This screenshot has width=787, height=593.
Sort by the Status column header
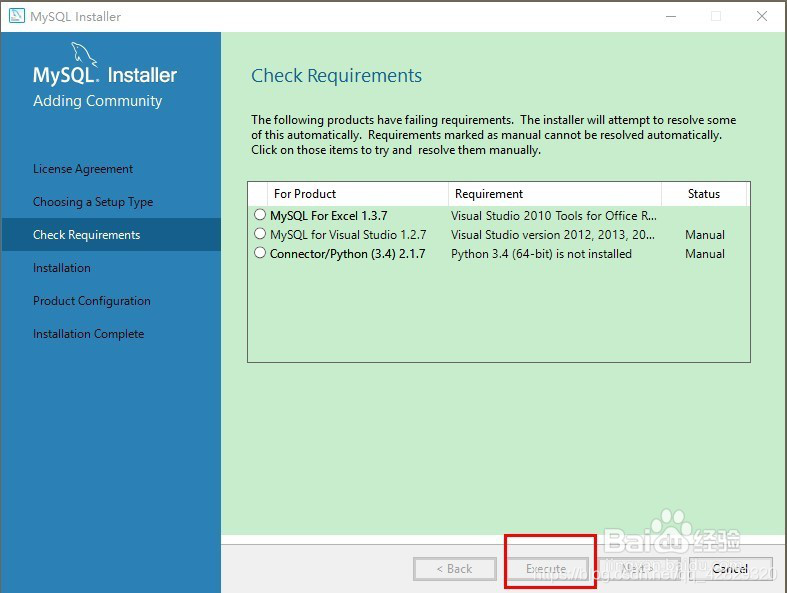click(x=704, y=194)
